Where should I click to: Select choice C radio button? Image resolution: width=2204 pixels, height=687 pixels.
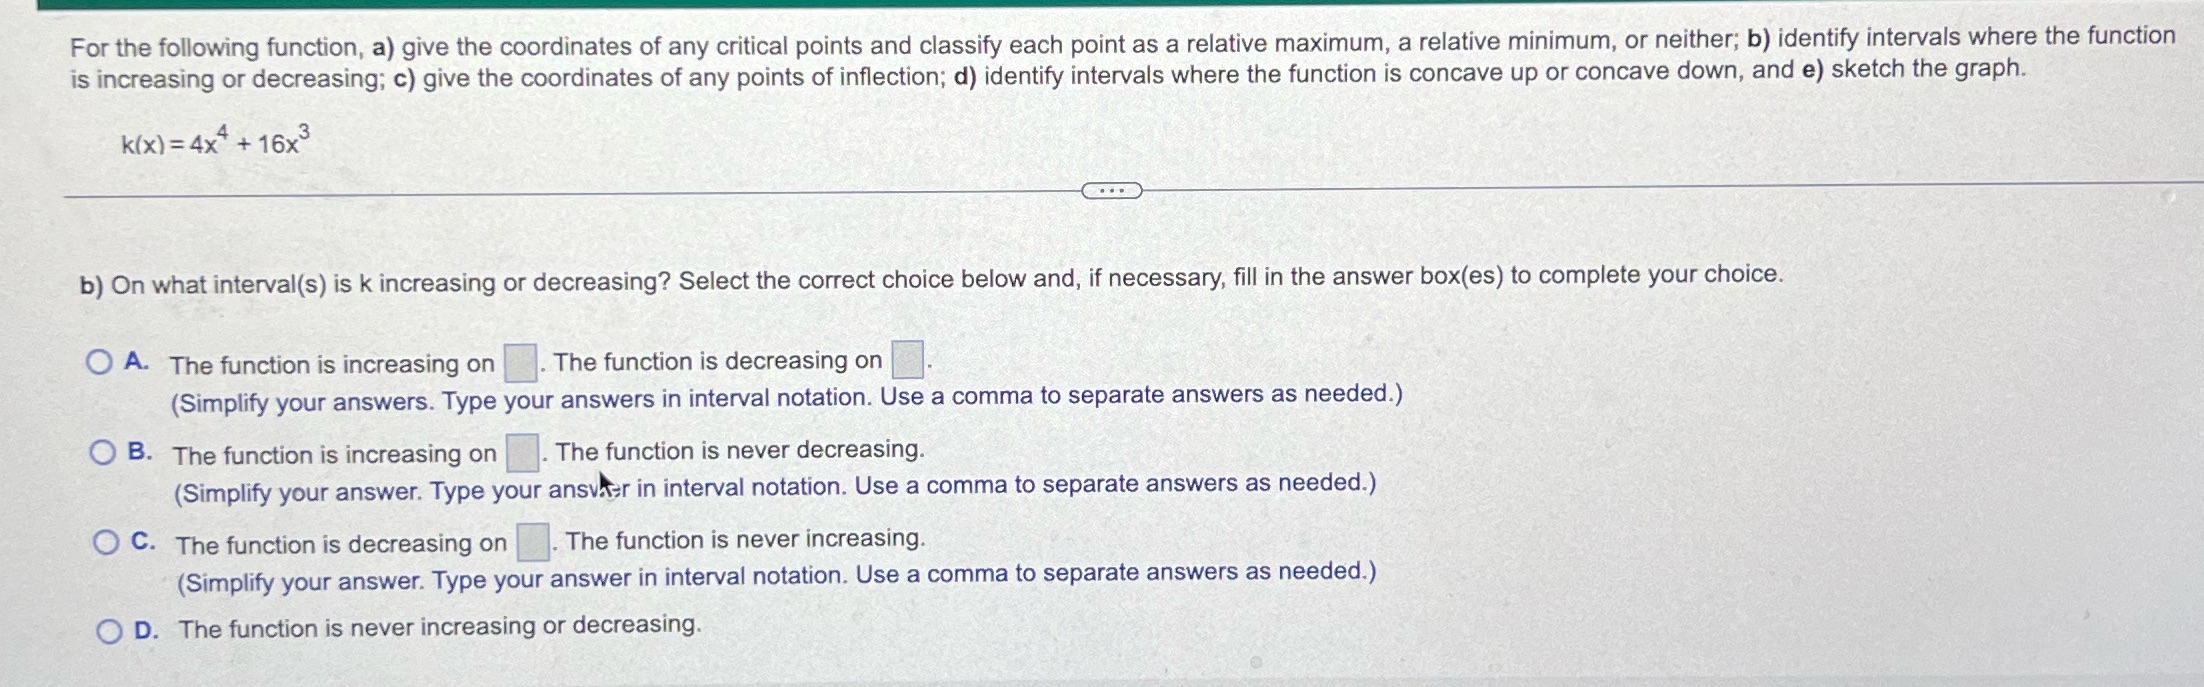[106, 540]
